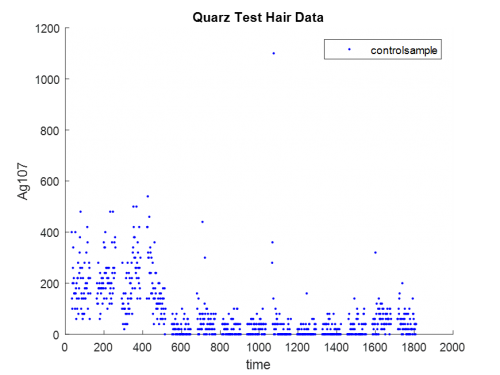Select the 1400 tick label on x-axis
This screenshot has height=375, width=500.
pyautogui.click(x=336, y=347)
